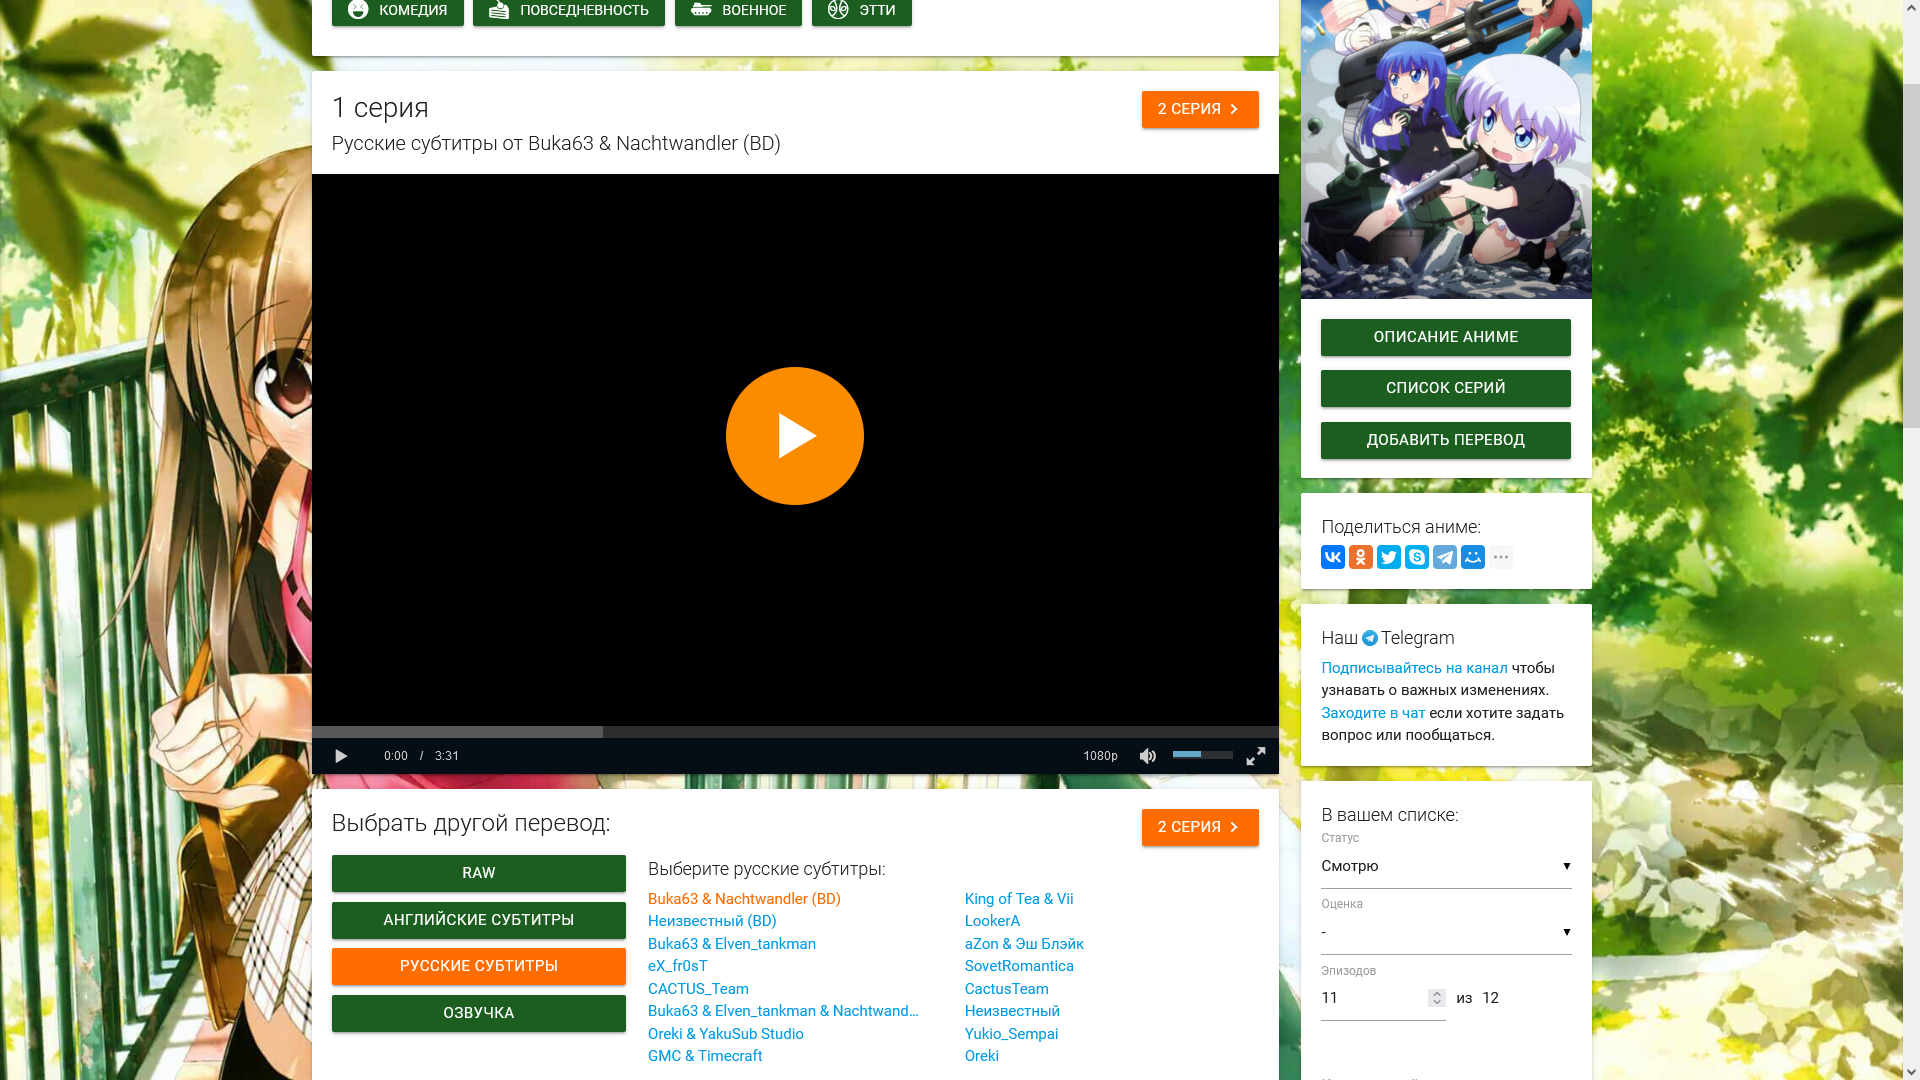1920x1080 pixels.
Task: Share anime via Skype icon
Action: 1417,557
